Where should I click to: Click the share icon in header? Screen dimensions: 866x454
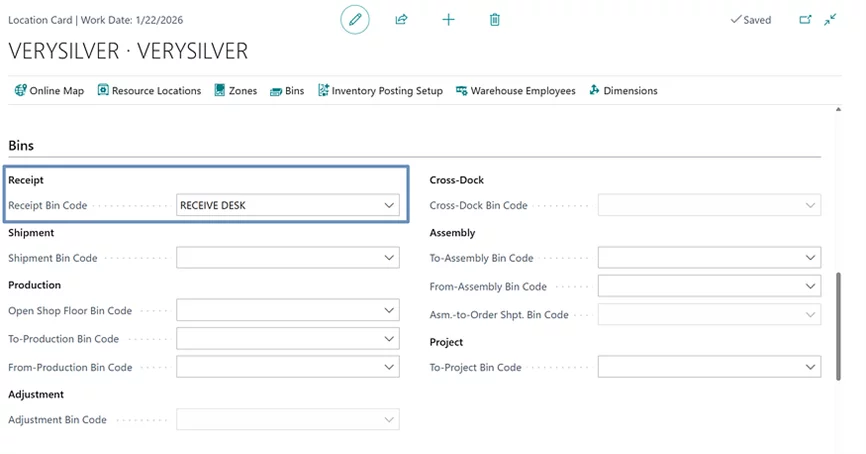pyautogui.click(x=401, y=19)
